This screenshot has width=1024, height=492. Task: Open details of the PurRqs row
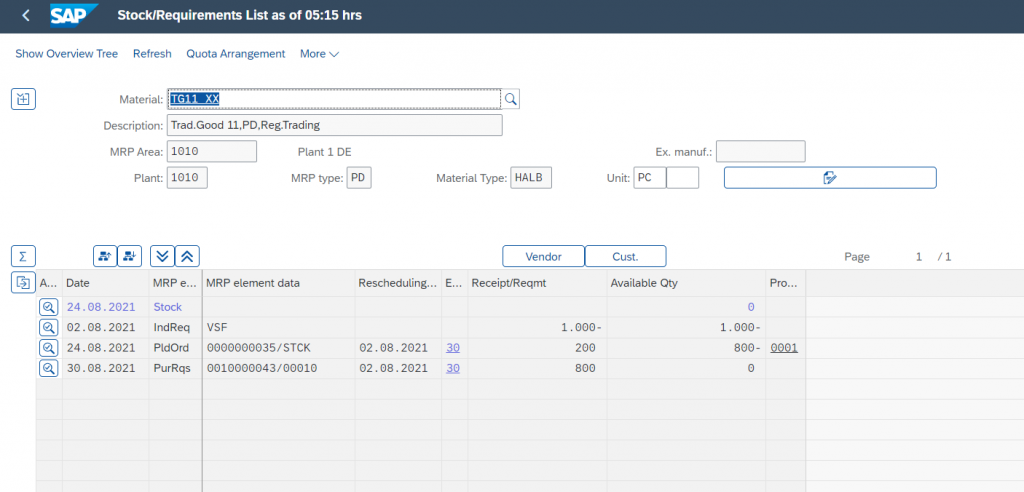point(48,369)
